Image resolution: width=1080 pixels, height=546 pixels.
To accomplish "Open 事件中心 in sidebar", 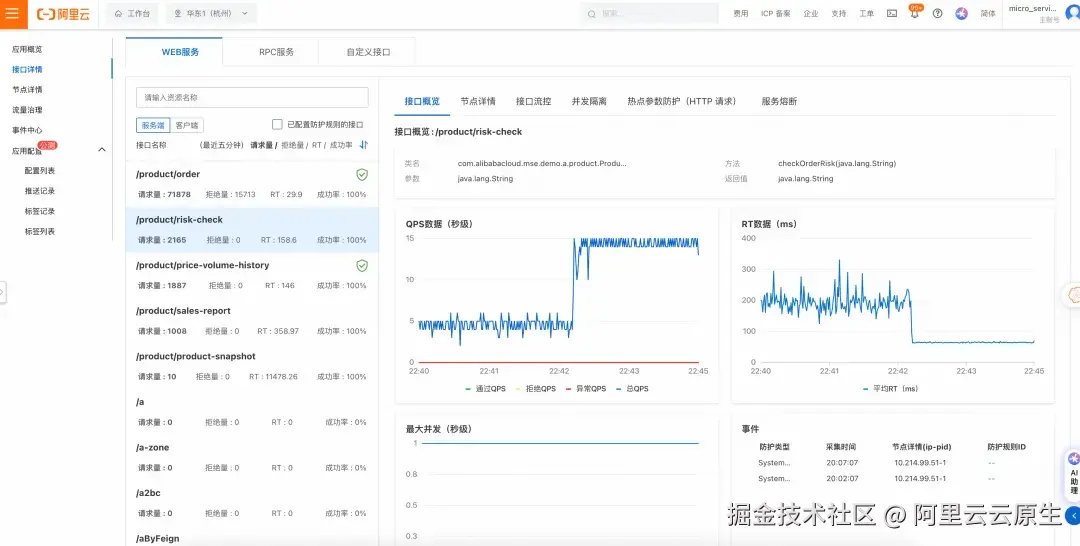I will point(27,130).
